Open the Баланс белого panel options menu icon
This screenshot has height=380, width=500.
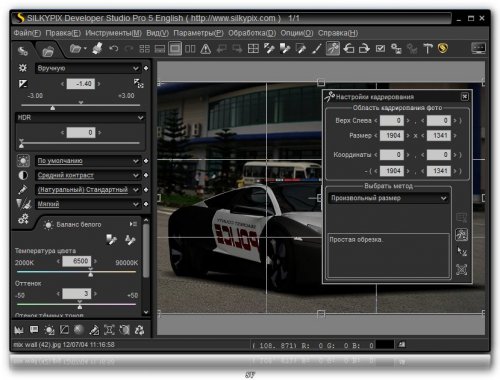tap(133, 224)
